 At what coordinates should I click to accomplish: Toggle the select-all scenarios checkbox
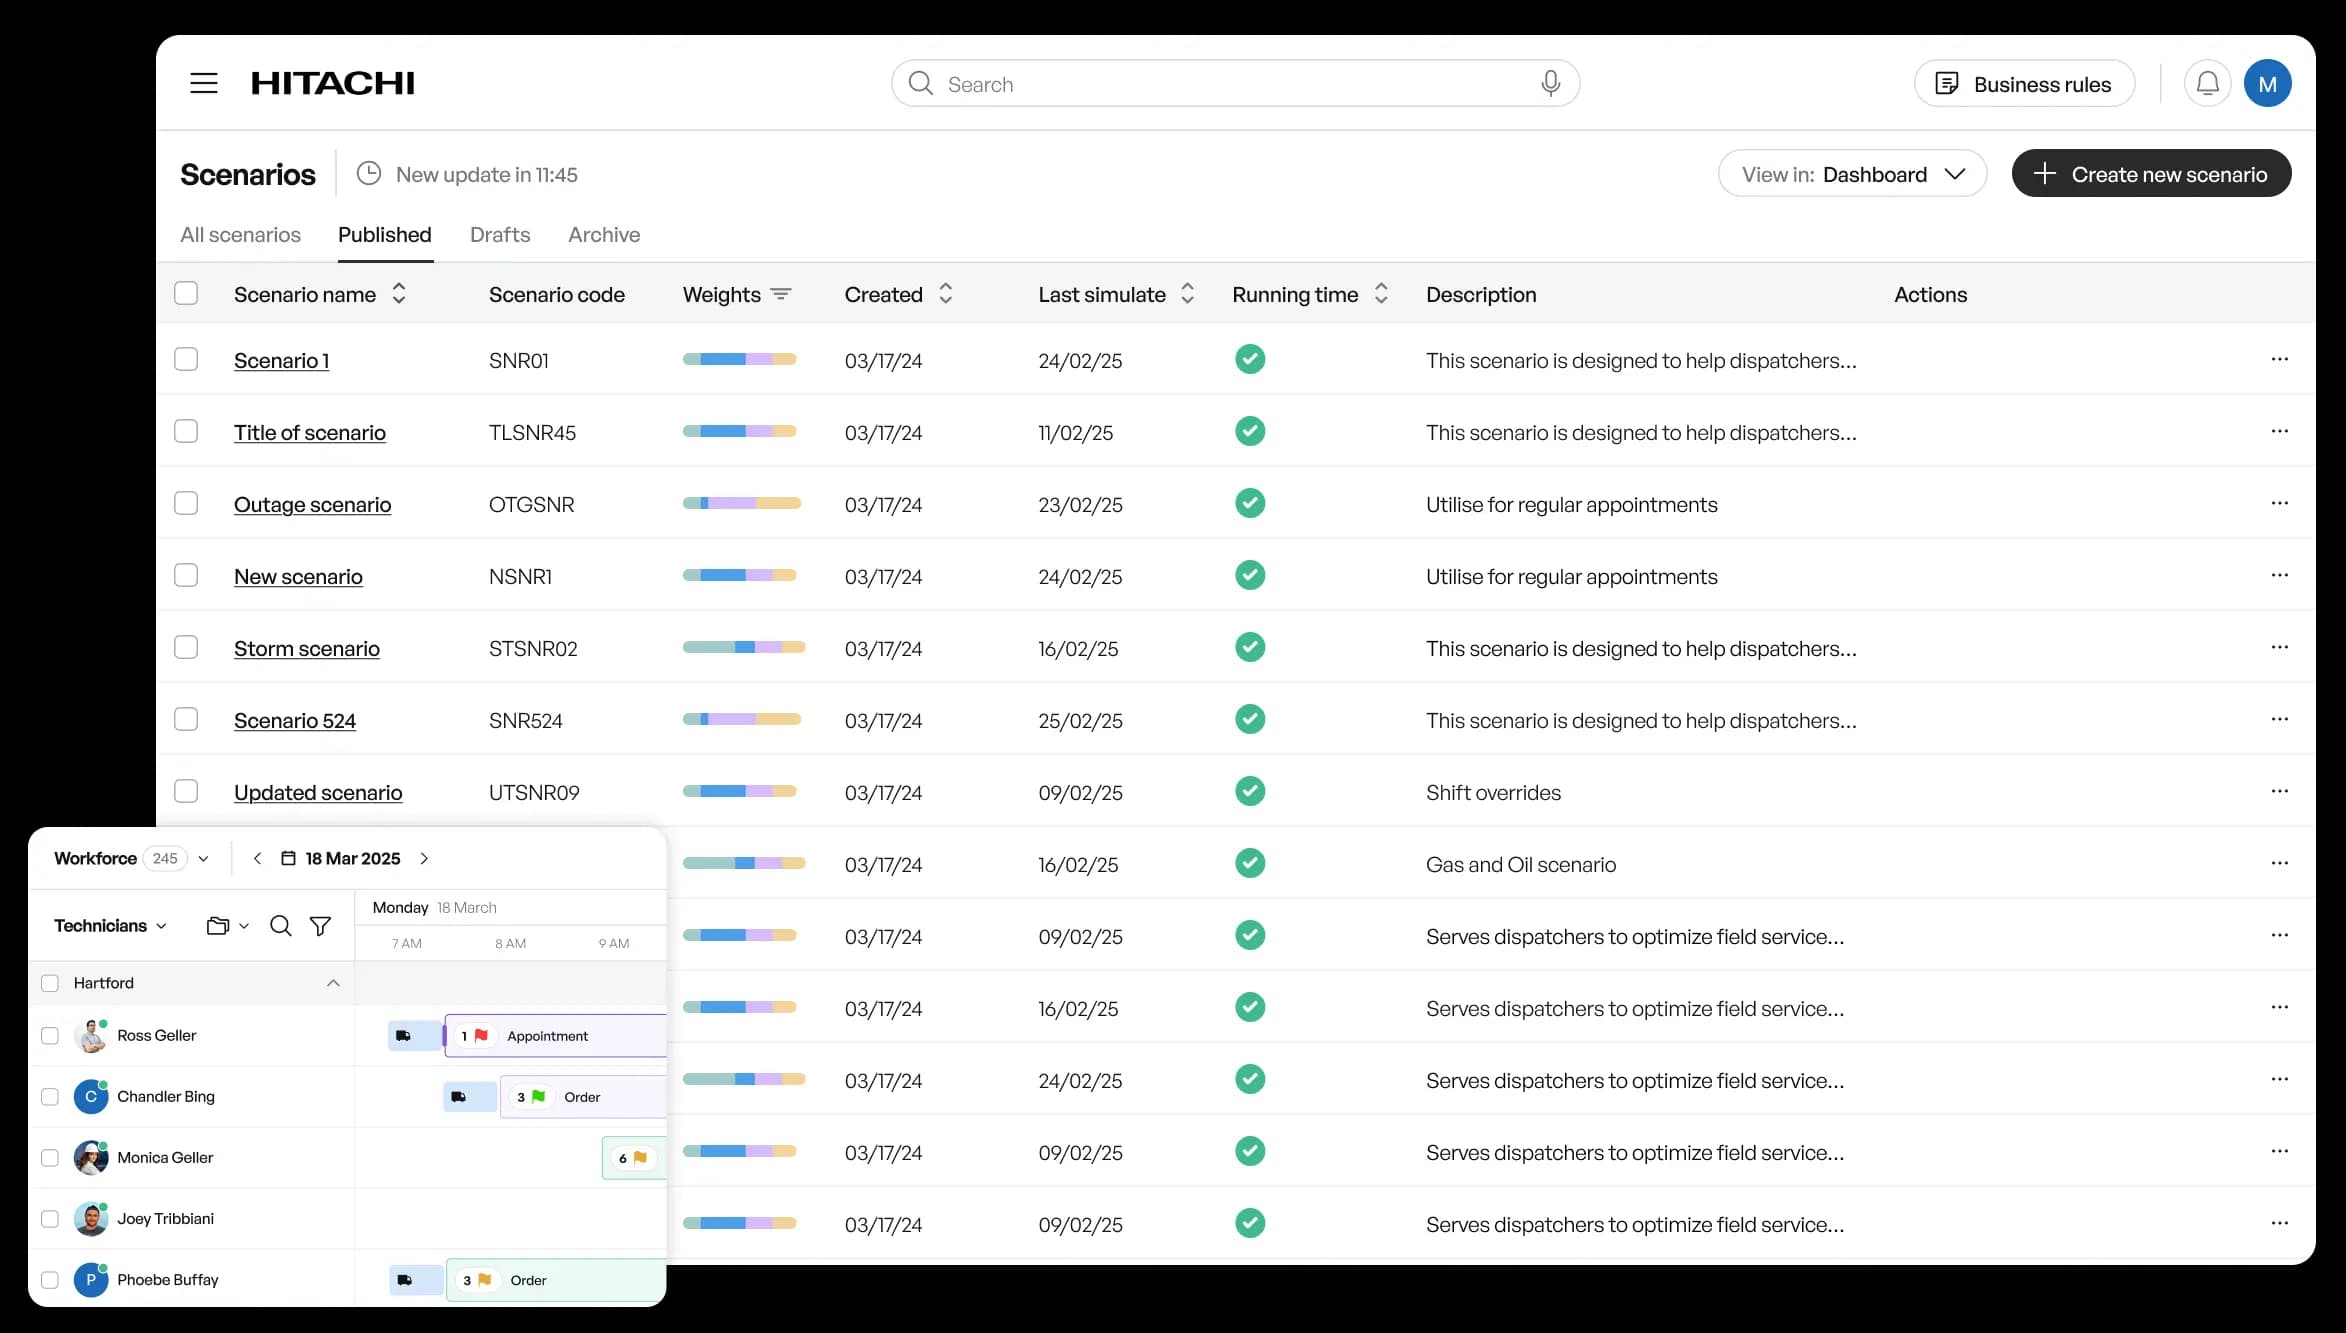click(186, 293)
